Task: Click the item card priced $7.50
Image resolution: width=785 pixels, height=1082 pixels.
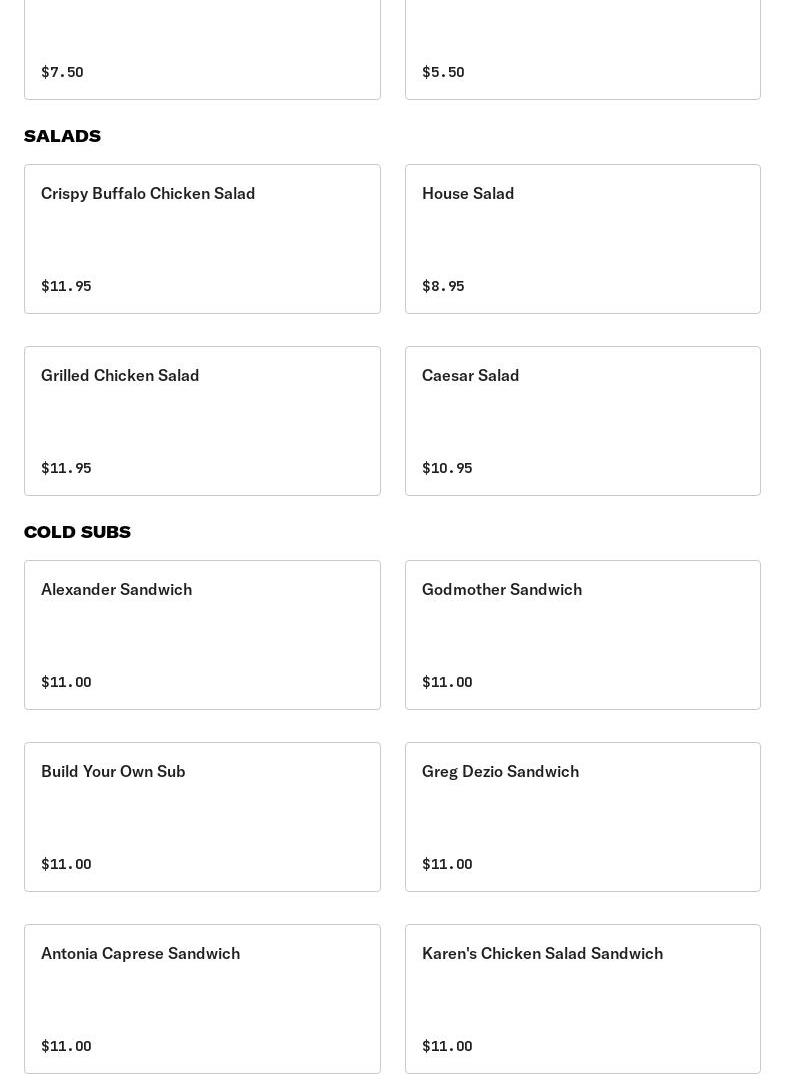Action: 202,50
